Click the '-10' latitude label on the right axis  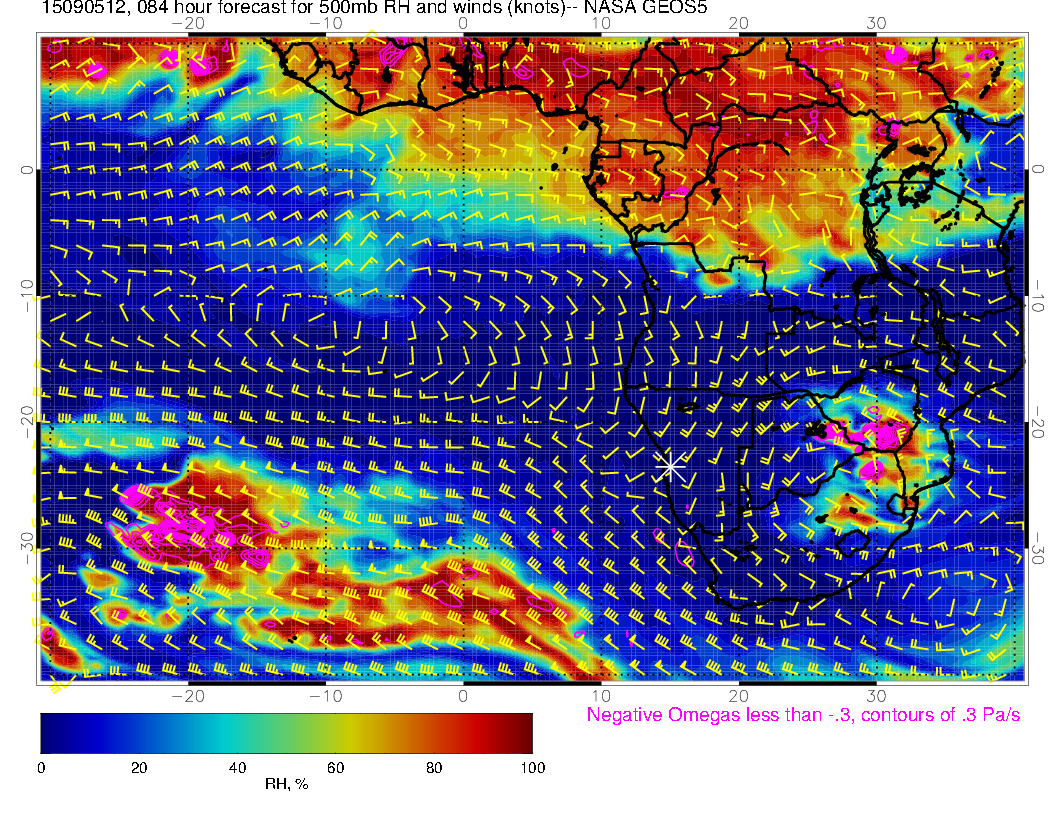1038,296
